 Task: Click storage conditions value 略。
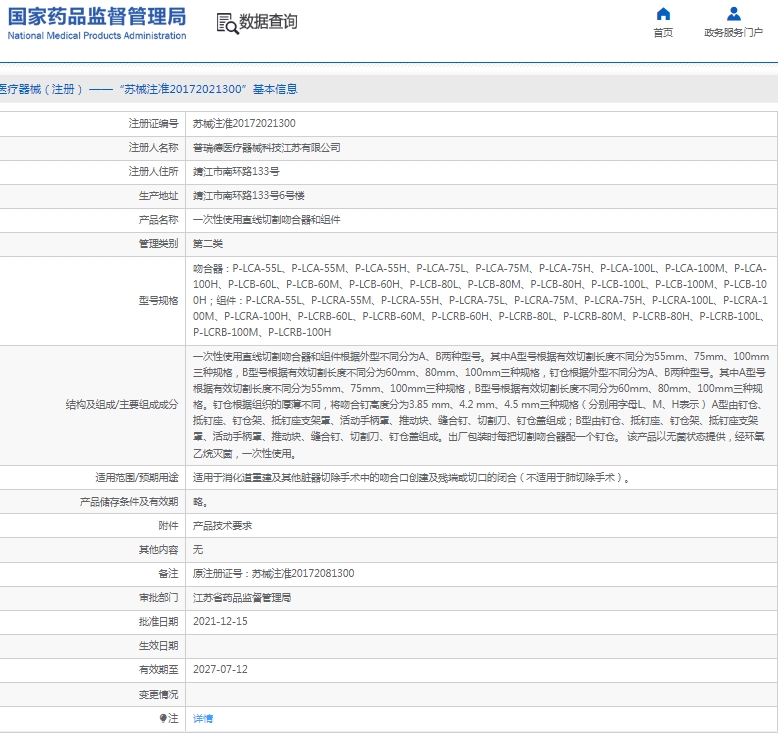200,502
